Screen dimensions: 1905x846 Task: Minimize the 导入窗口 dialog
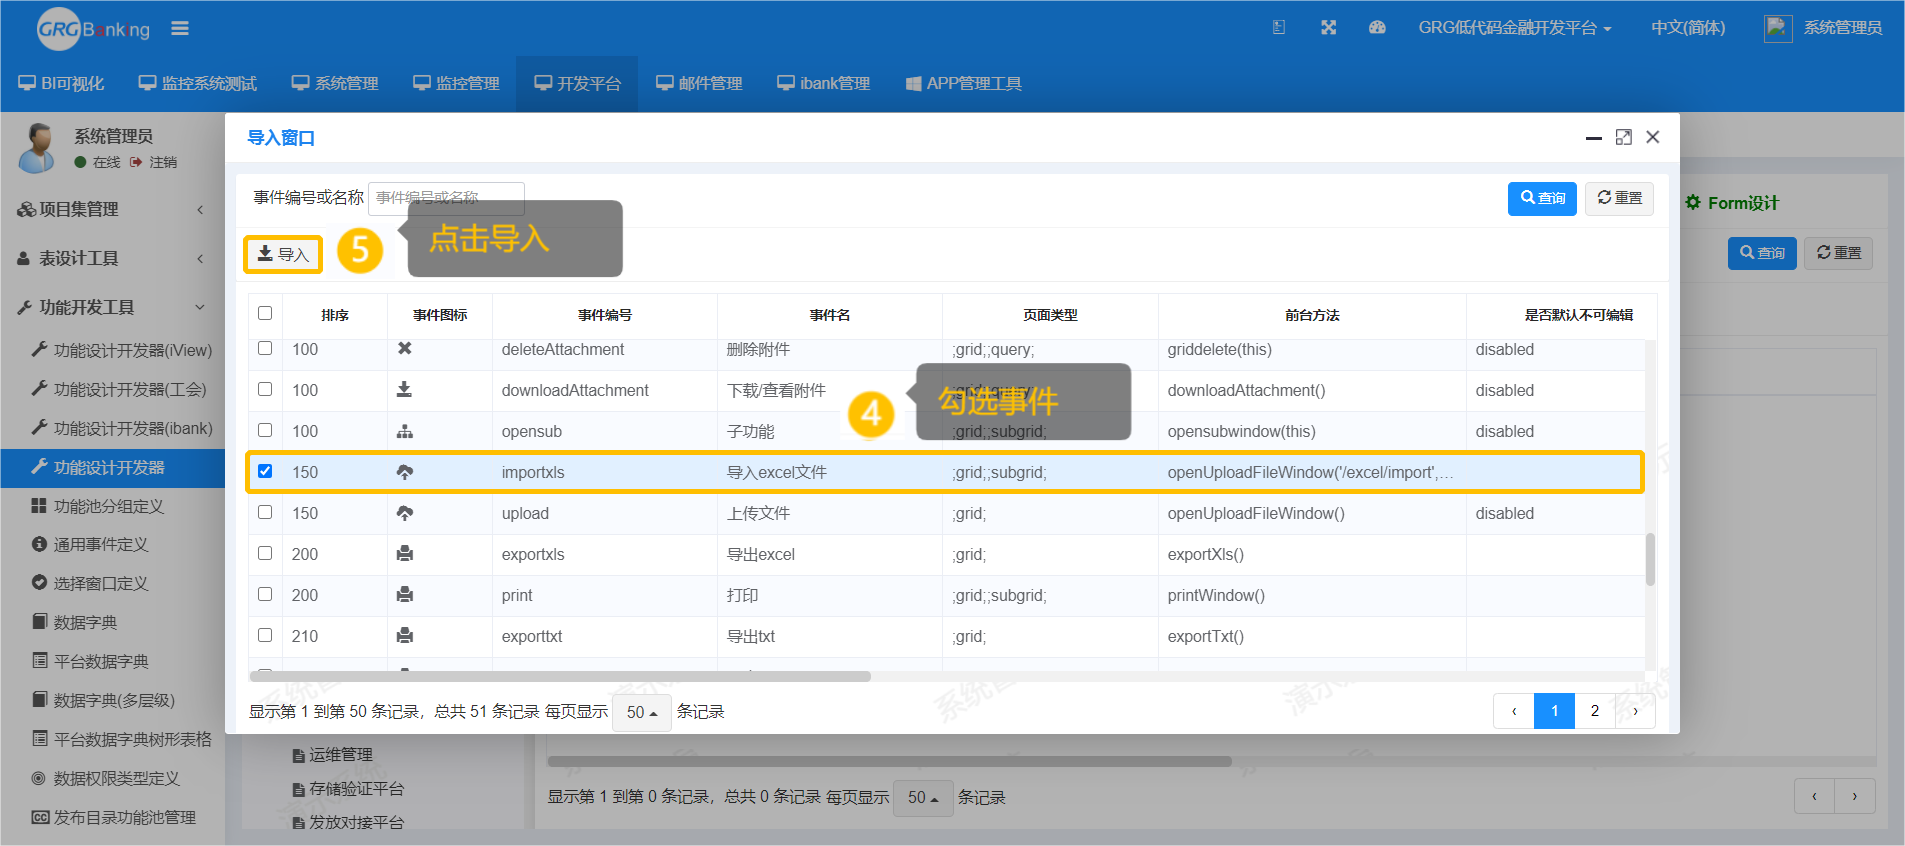(1594, 138)
